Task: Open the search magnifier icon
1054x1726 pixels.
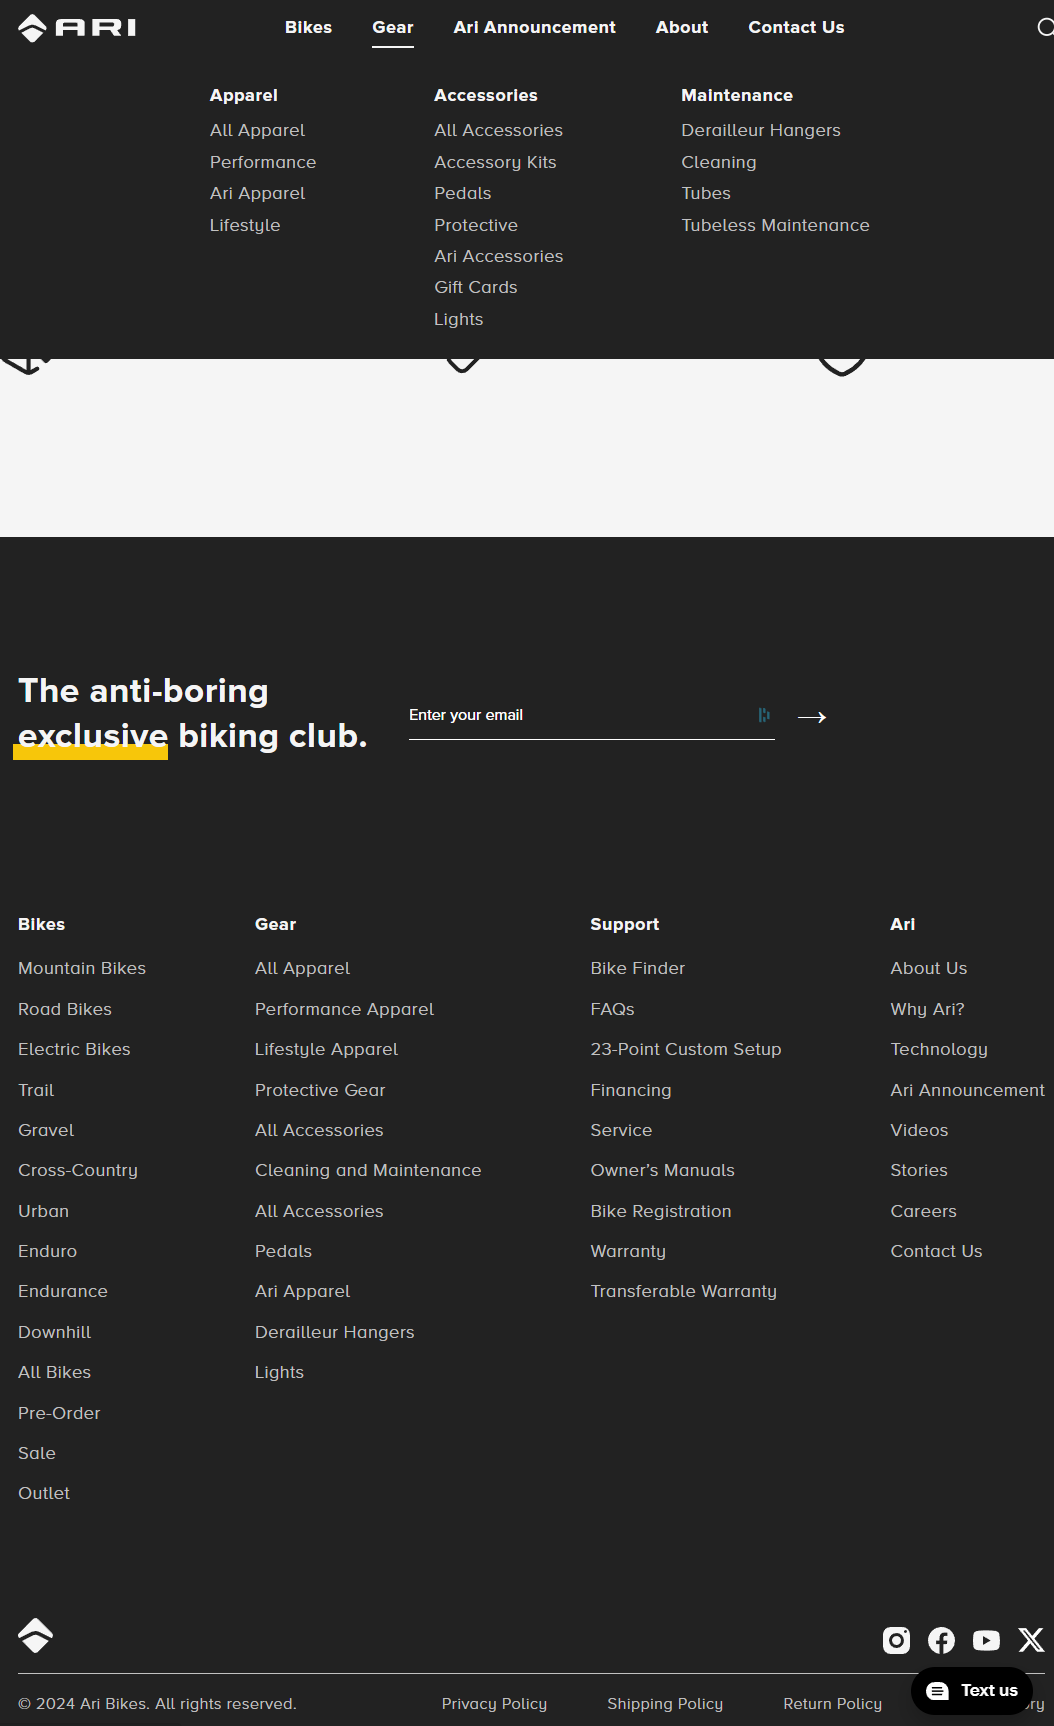Action: click(x=1045, y=27)
